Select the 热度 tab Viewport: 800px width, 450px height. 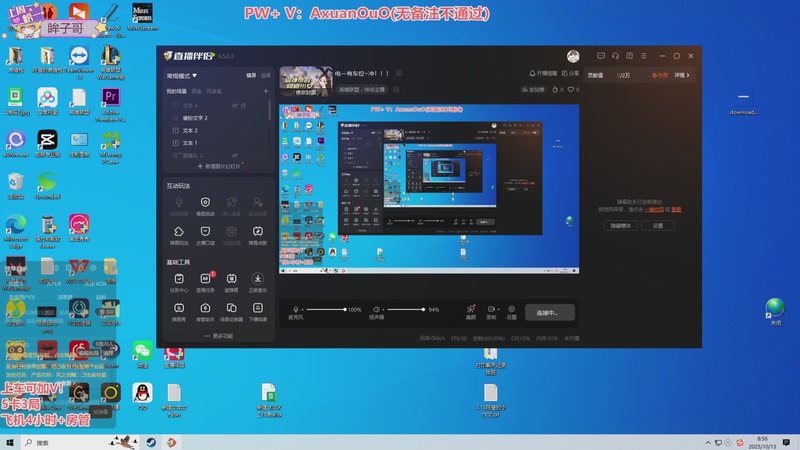point(660,75)
